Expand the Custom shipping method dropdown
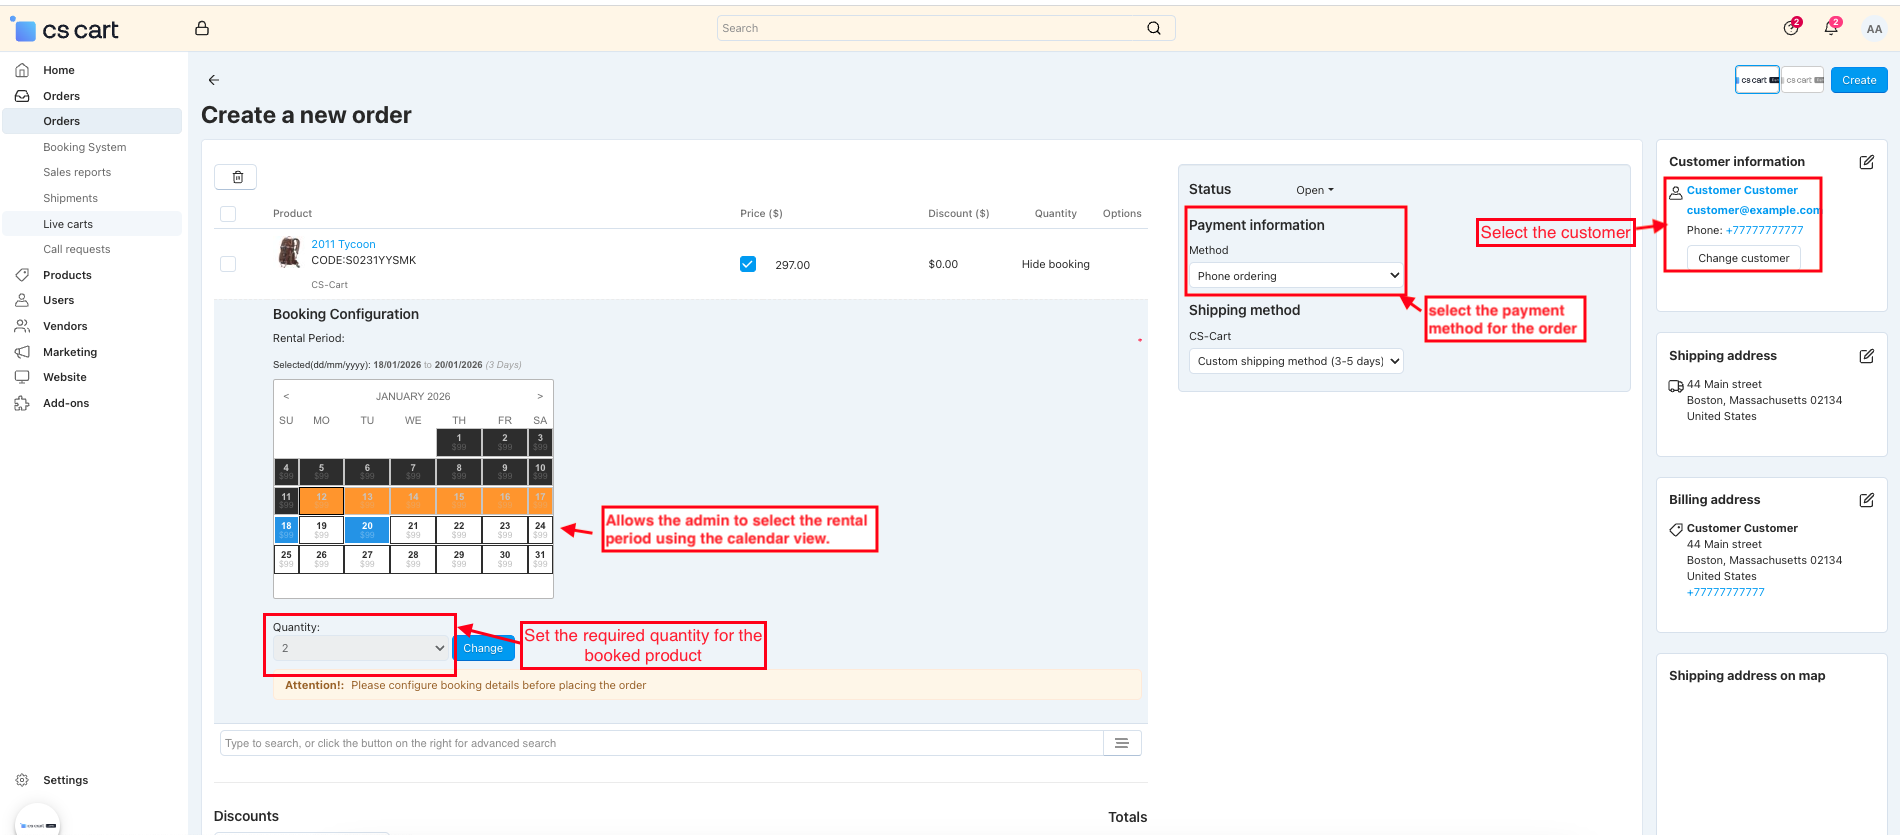Viewport: 1900px width, 835px height. (1296, 361)
